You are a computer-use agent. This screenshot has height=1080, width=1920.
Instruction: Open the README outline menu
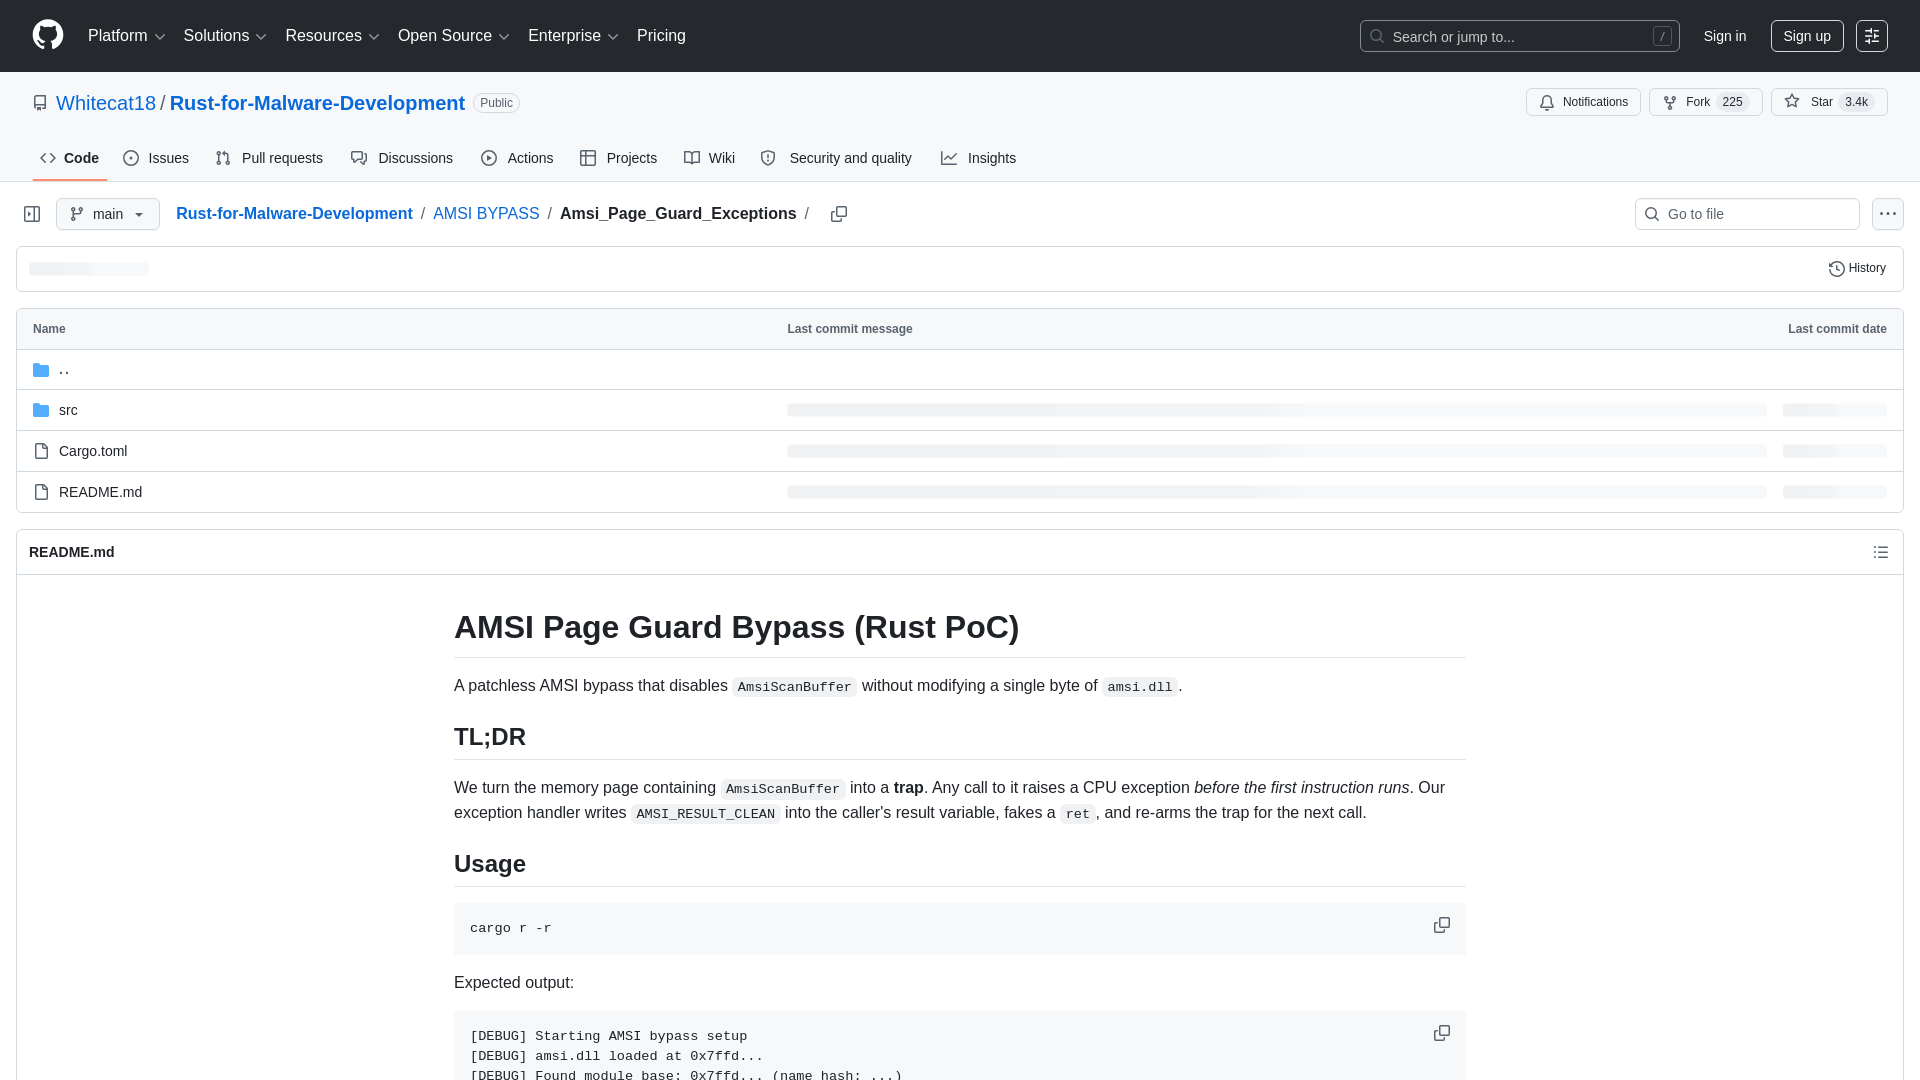1881,552
